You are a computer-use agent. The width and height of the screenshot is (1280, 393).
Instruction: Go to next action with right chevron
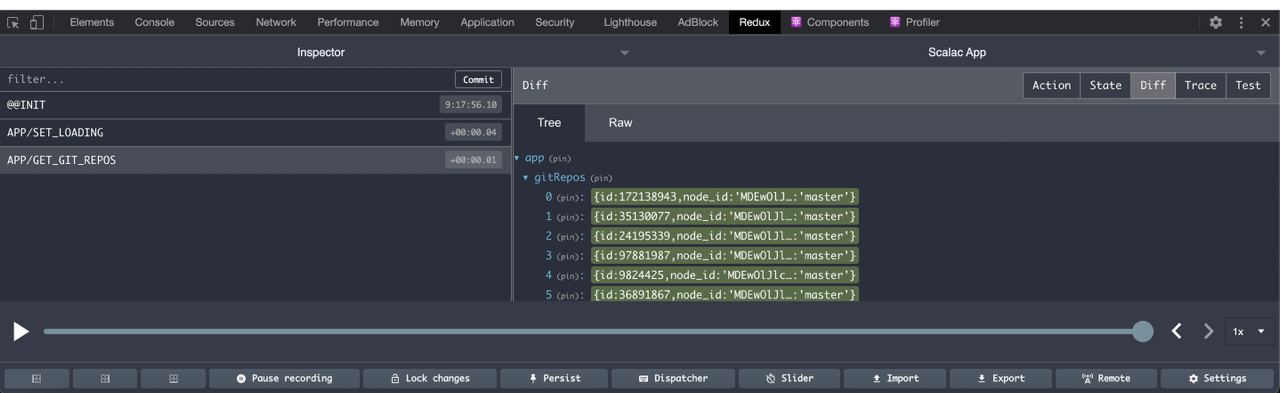[x=1208, y=331]
